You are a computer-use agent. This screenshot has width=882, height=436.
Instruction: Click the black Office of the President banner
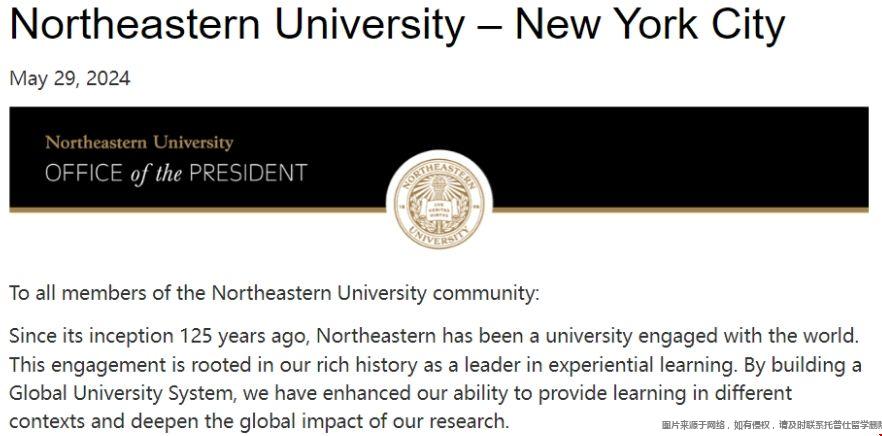439,157
